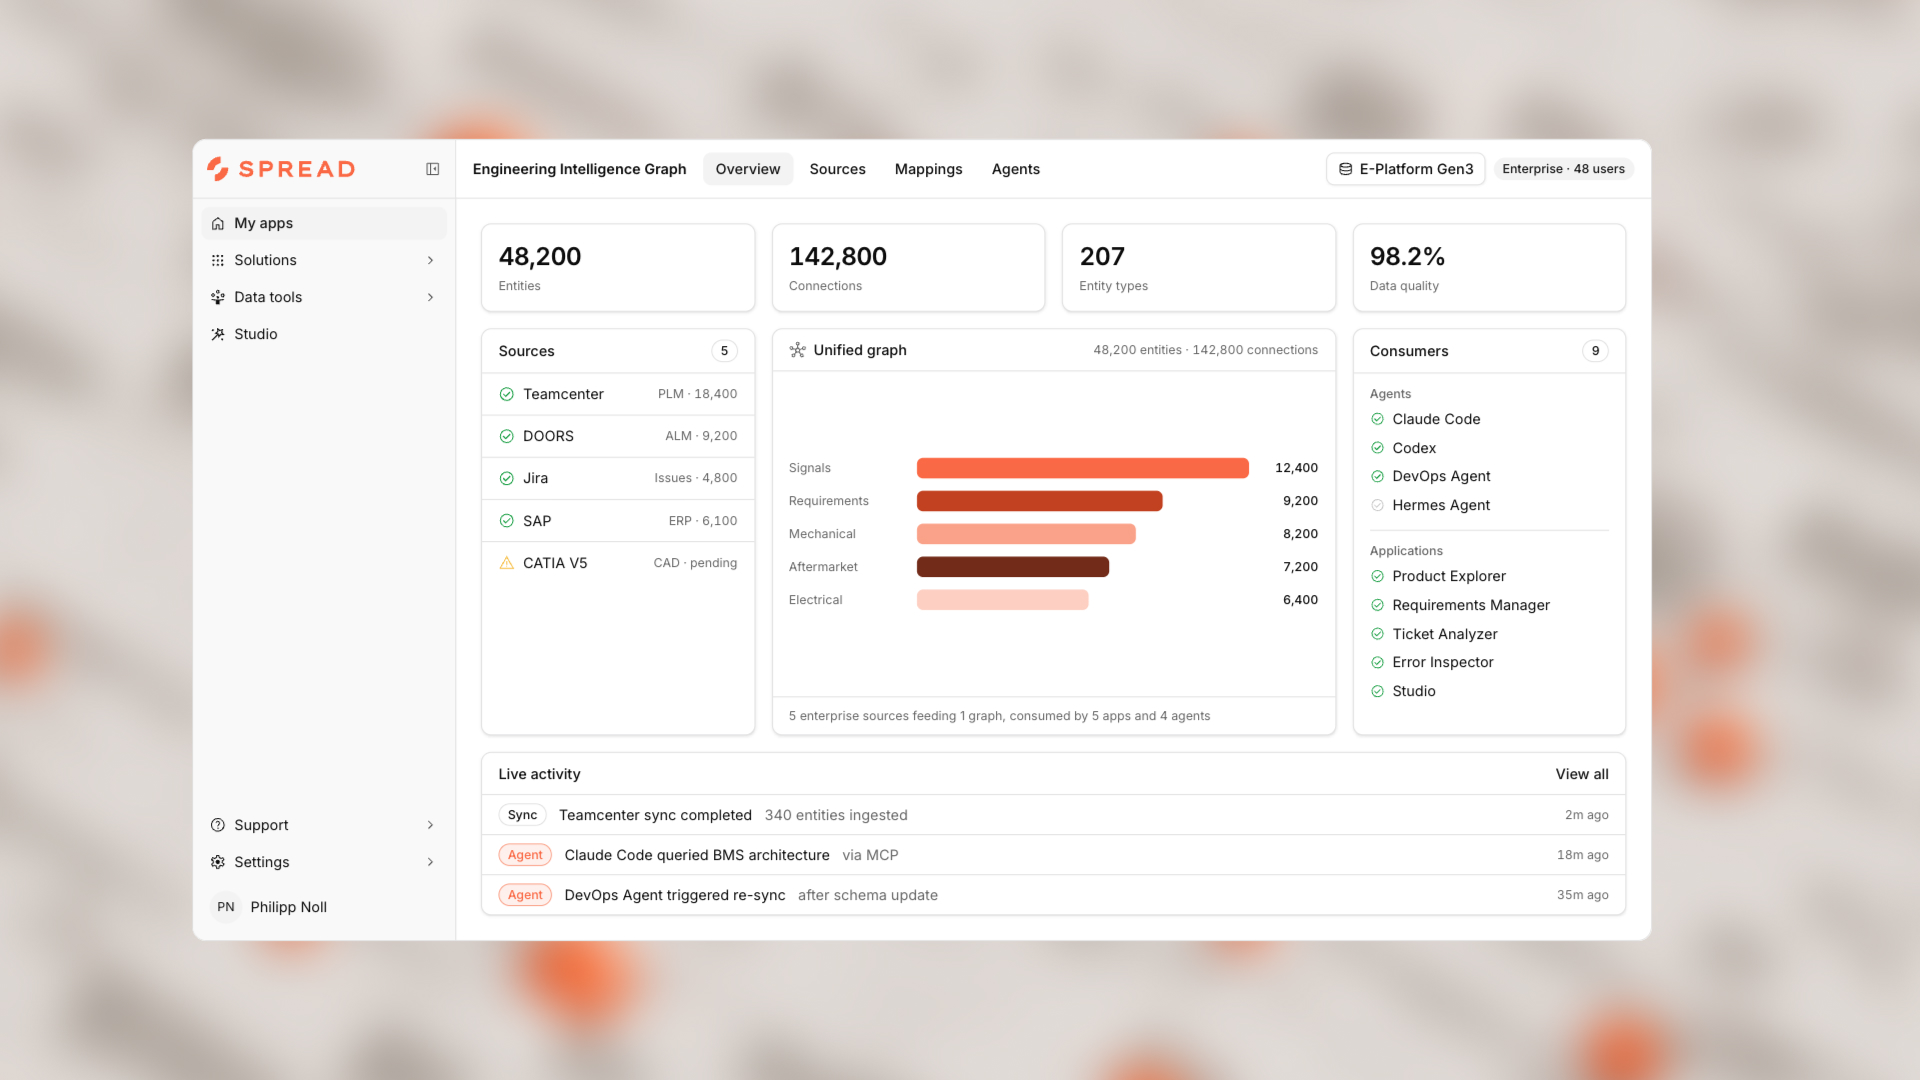Screen dimensions: 1920x1080
Task: Click the 48,200 Entities card
Action: pyautogui.click(x=618, y=268)
